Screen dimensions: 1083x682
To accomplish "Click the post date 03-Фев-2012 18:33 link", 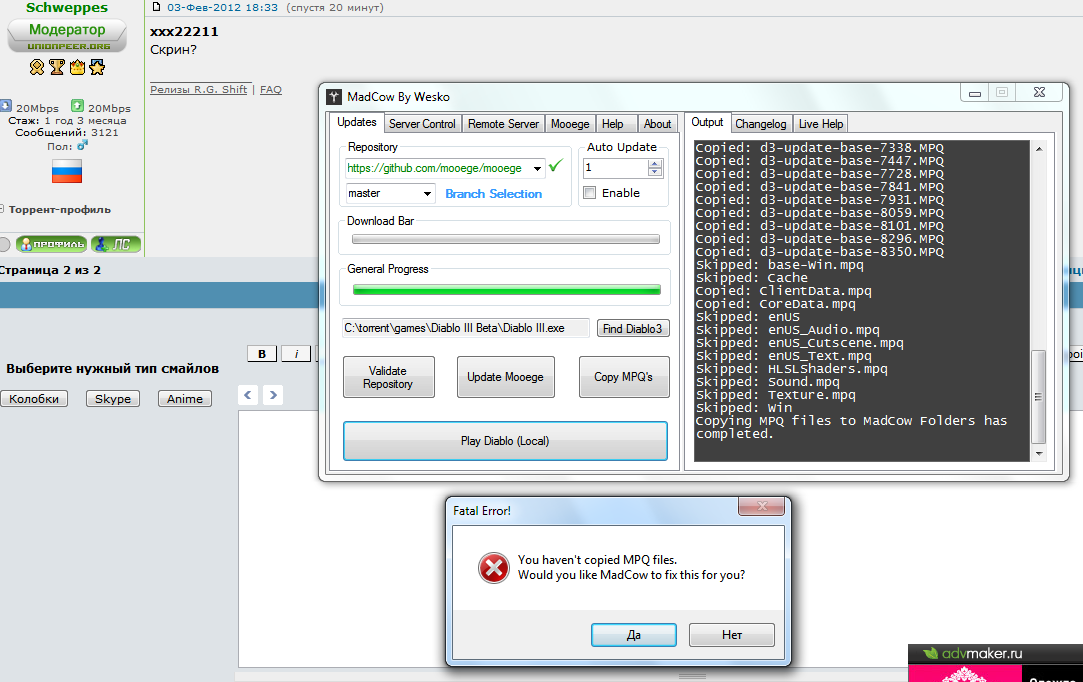I will [x=222, y=8].
